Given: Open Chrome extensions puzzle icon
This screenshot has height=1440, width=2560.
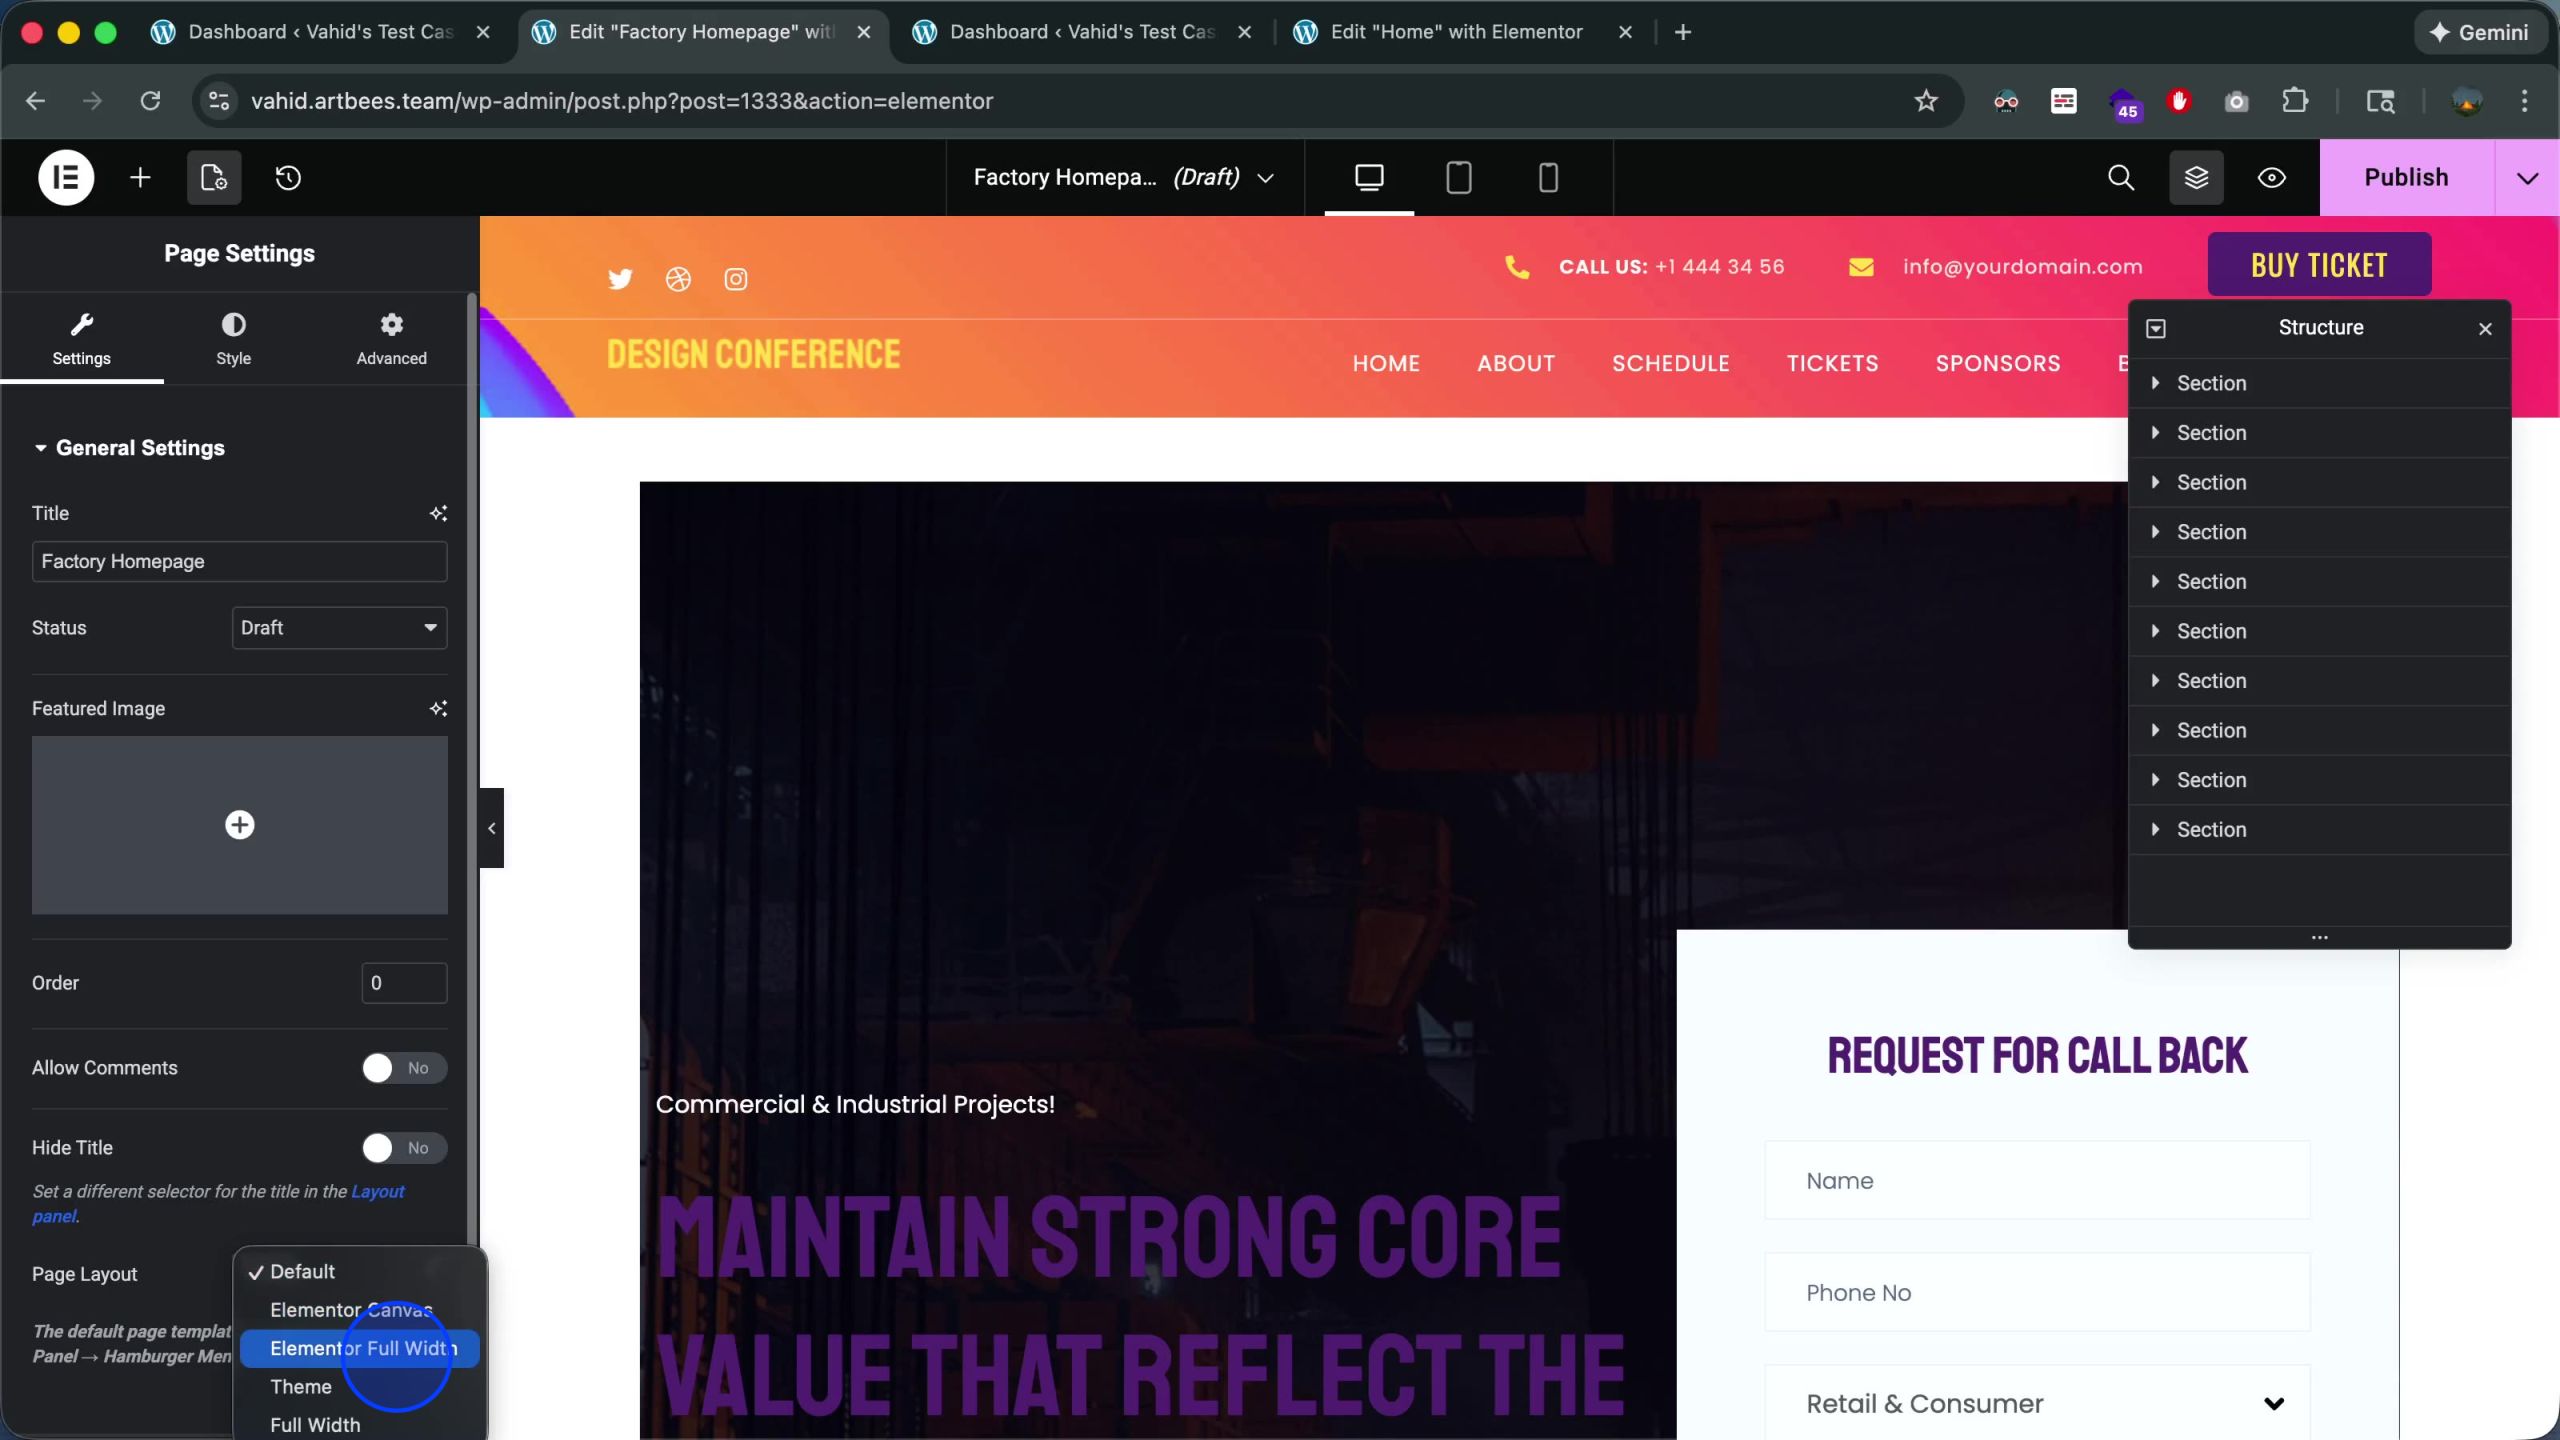Looking at the screenshot, I should 2295,101.
